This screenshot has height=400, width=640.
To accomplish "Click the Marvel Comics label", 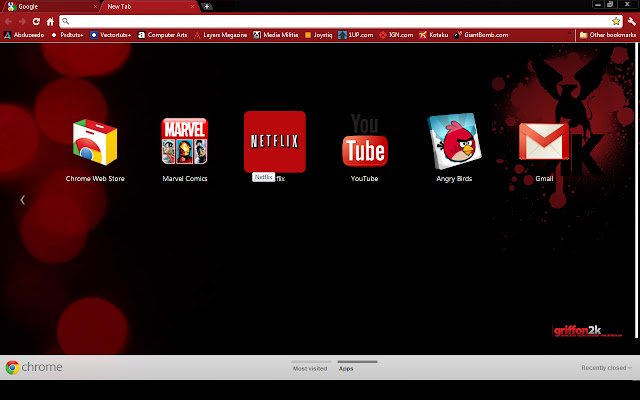I will (x=184, y=178).
